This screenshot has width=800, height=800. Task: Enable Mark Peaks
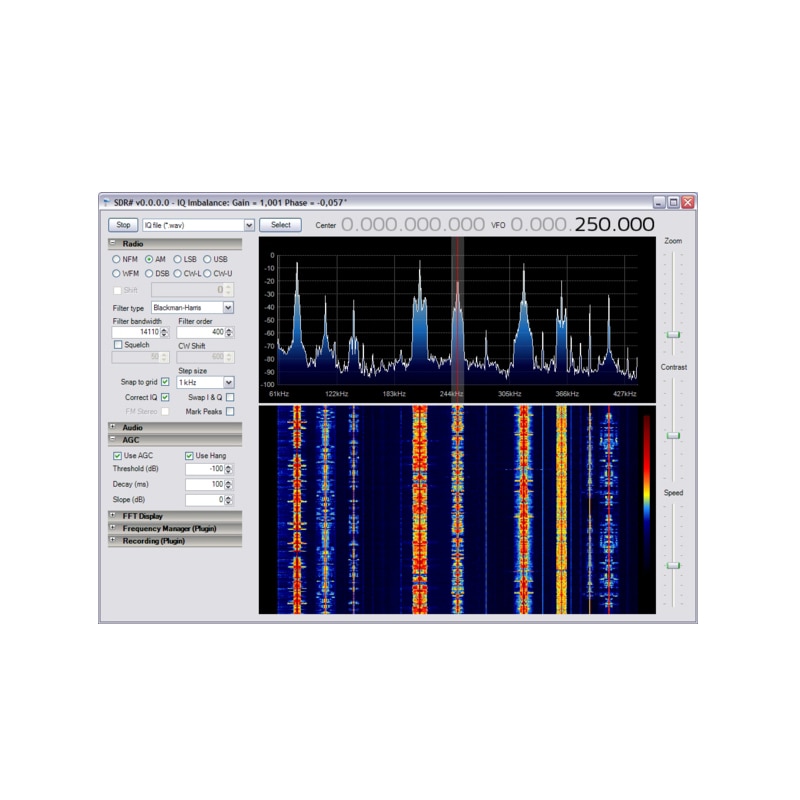tap(229, 412)
